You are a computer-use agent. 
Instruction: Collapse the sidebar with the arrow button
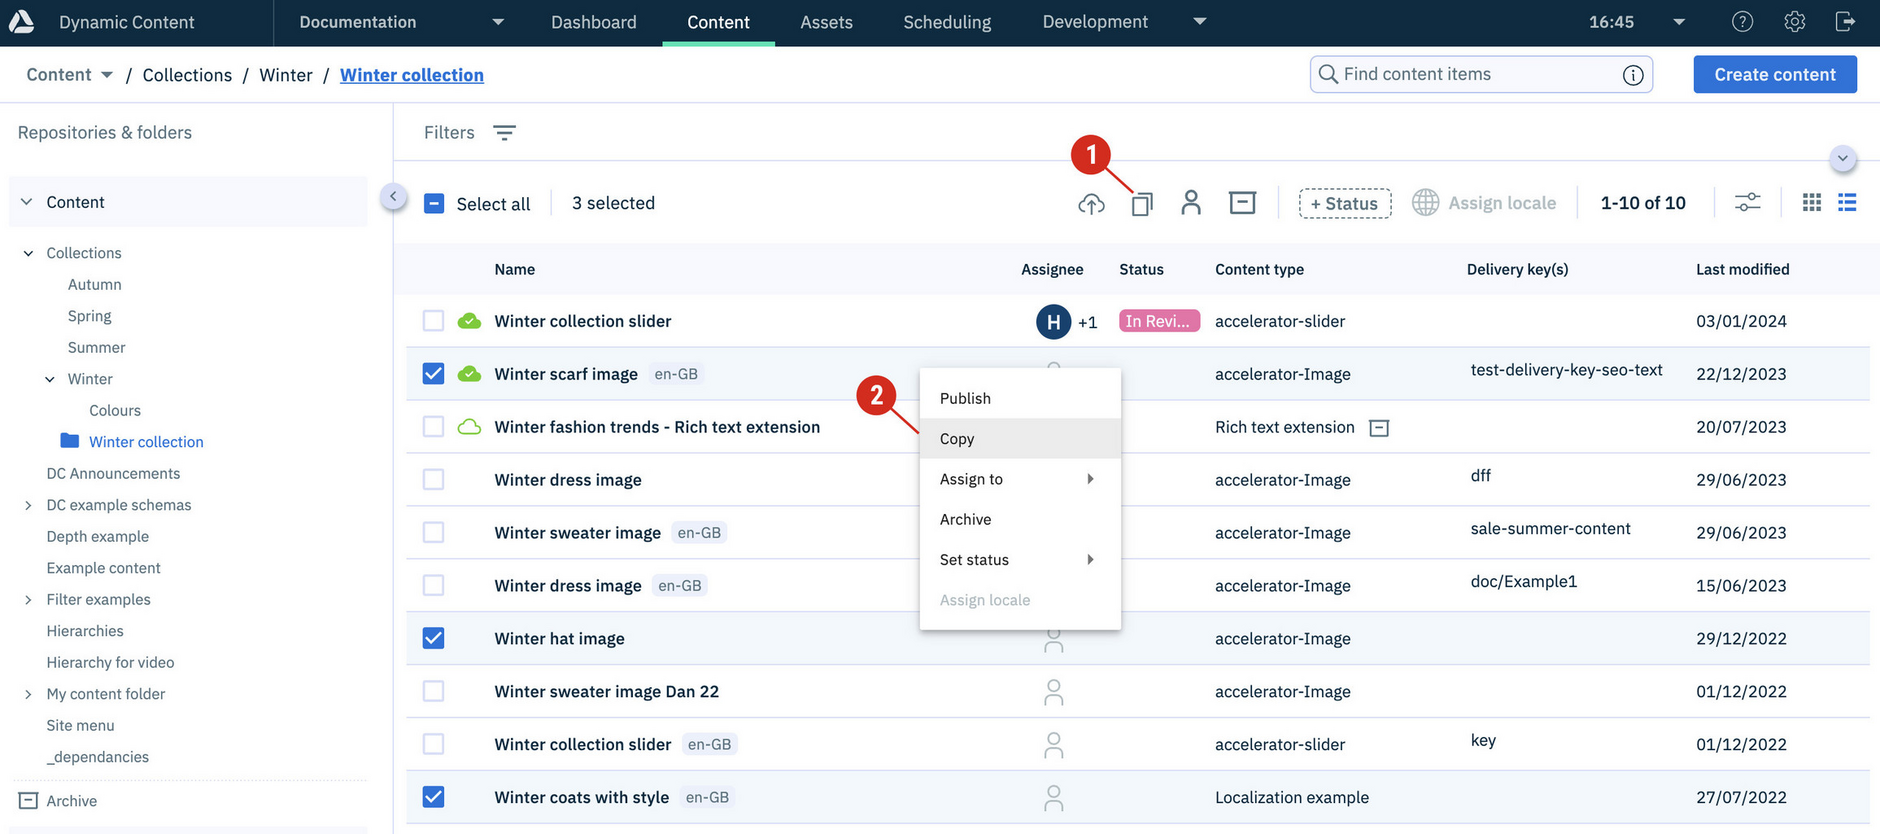click(393, 197)
